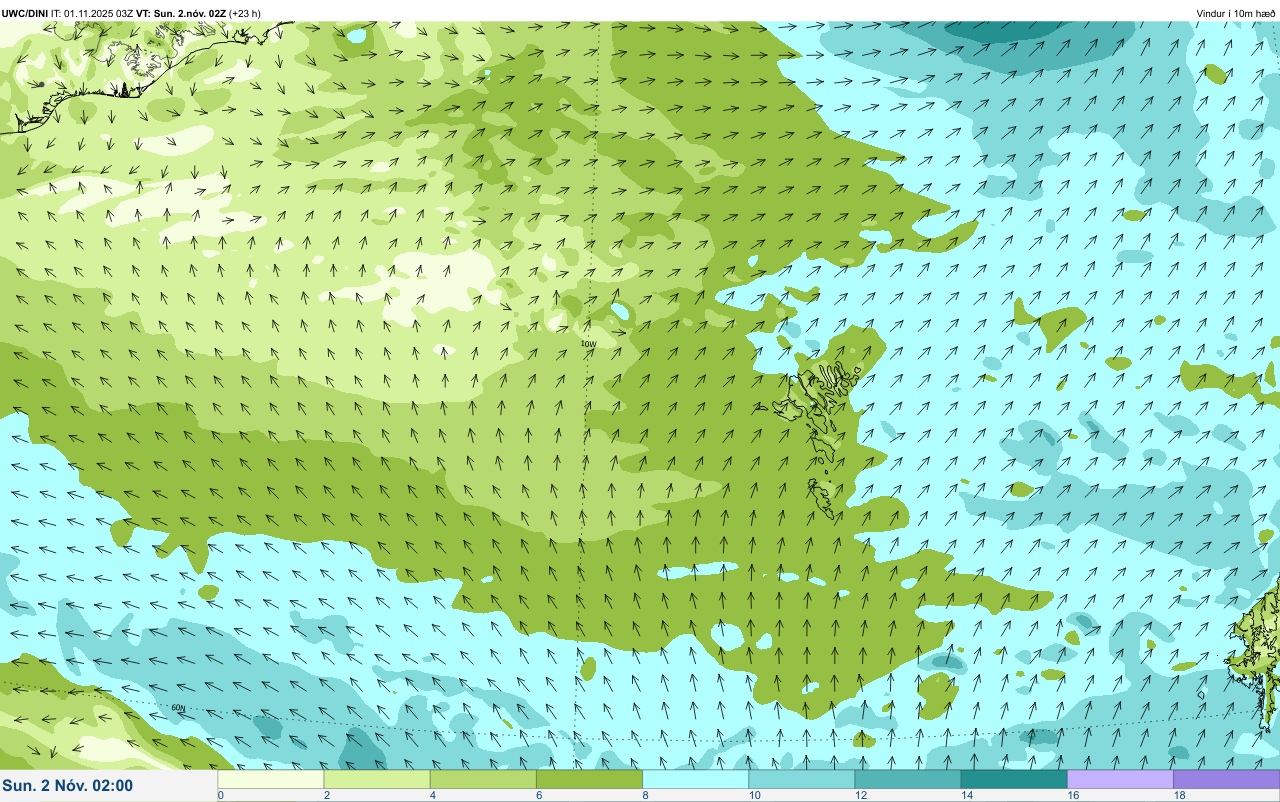Viewport: 1280px width, 802px height.
Task: Click the 16–18 m/s lavender legend swatch
Action: point(1120,779)
